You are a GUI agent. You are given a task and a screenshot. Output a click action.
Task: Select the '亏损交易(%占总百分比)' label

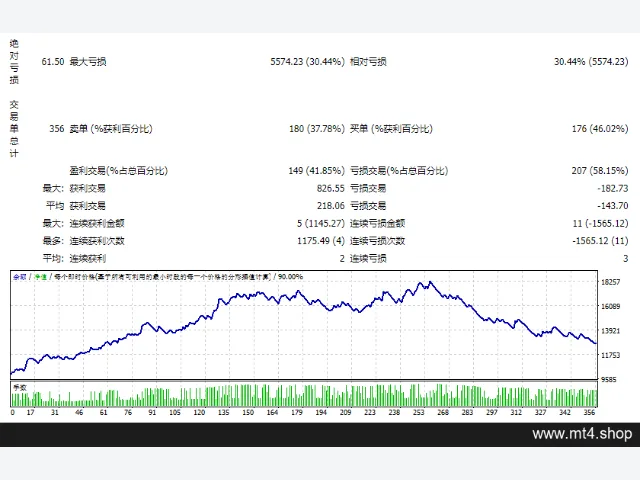click(399, 171)
